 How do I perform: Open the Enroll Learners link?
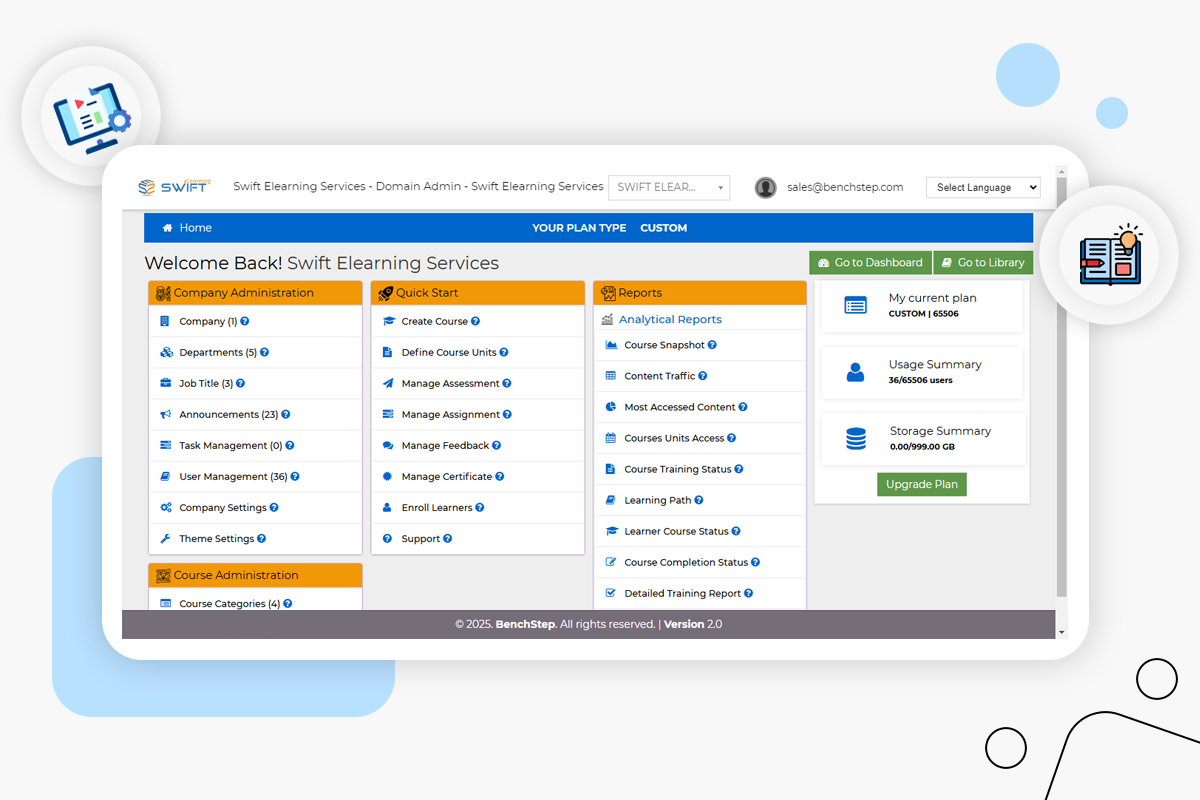(437, 508)
